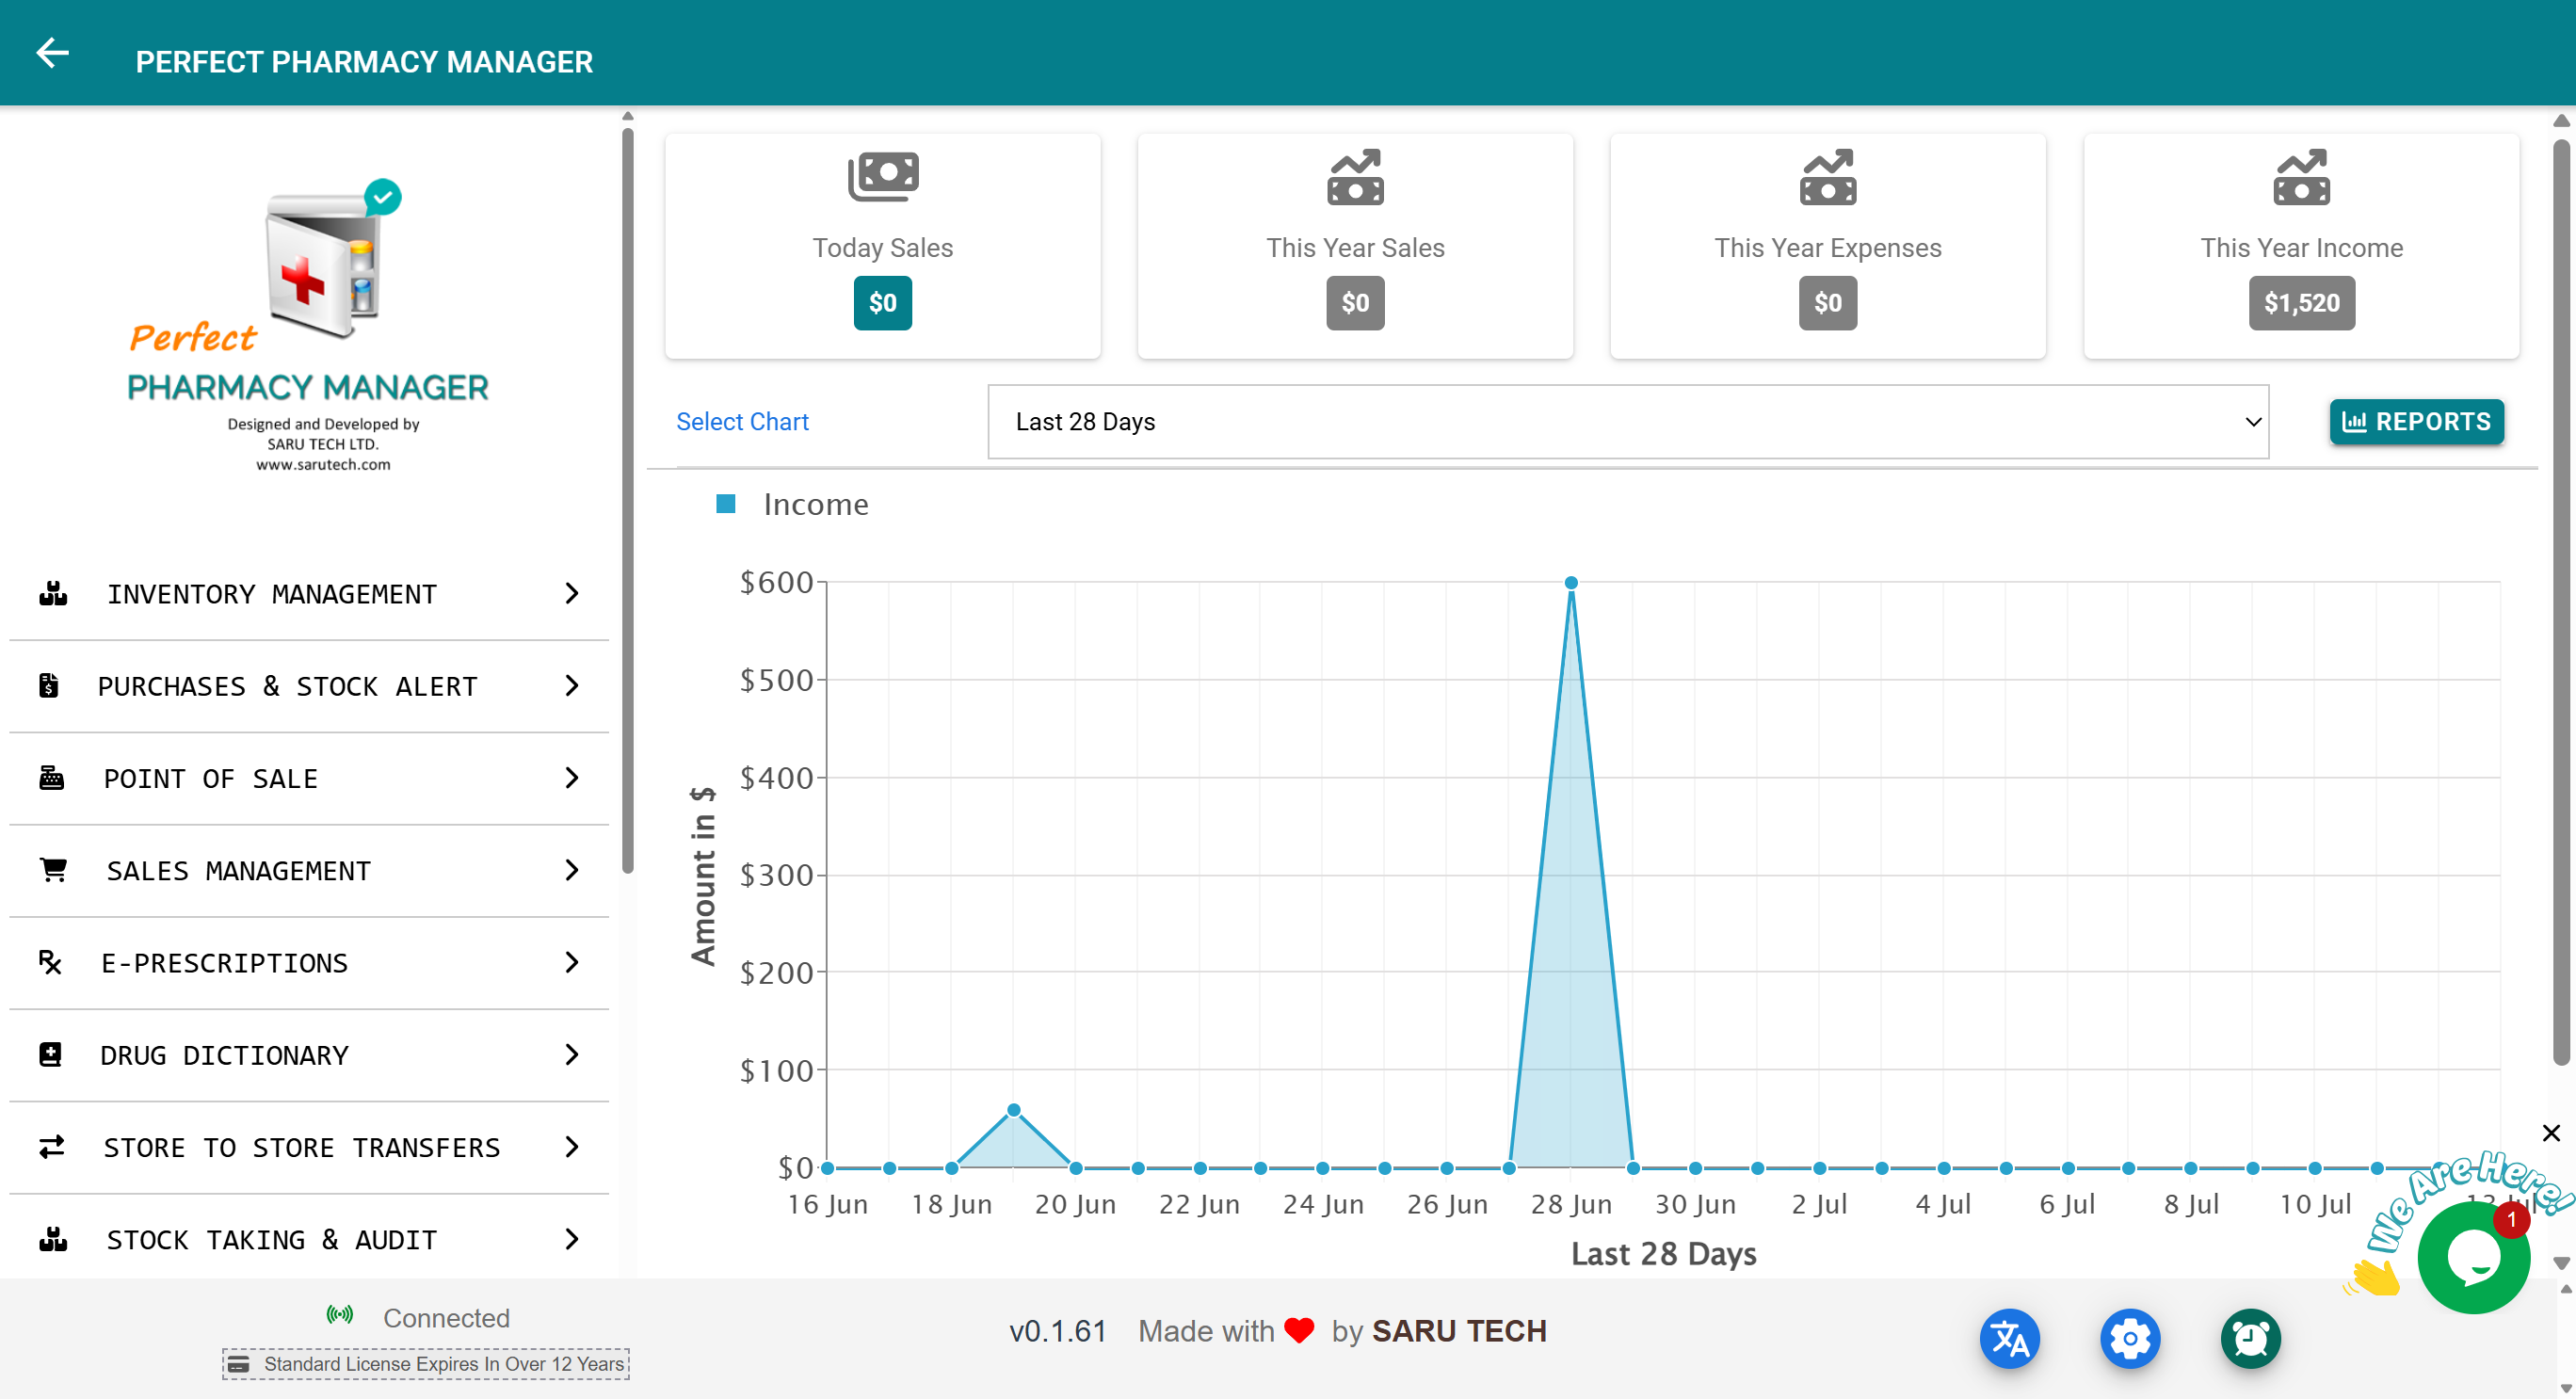Click the Inventory Management boxes icon
The height and width of the screenshot is (1399, 2576).
[x=53, y=593]
